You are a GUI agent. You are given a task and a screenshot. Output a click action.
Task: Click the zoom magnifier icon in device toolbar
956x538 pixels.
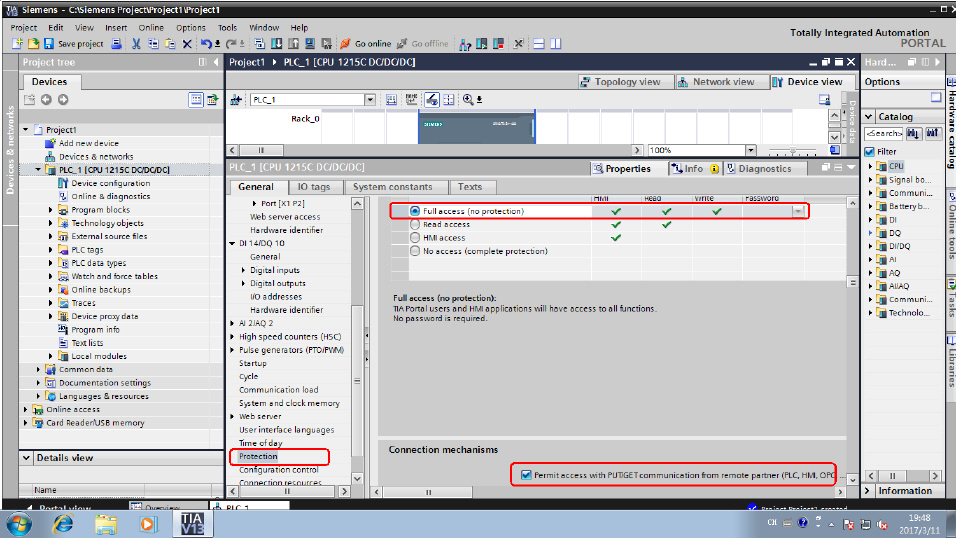coord(468,99)
